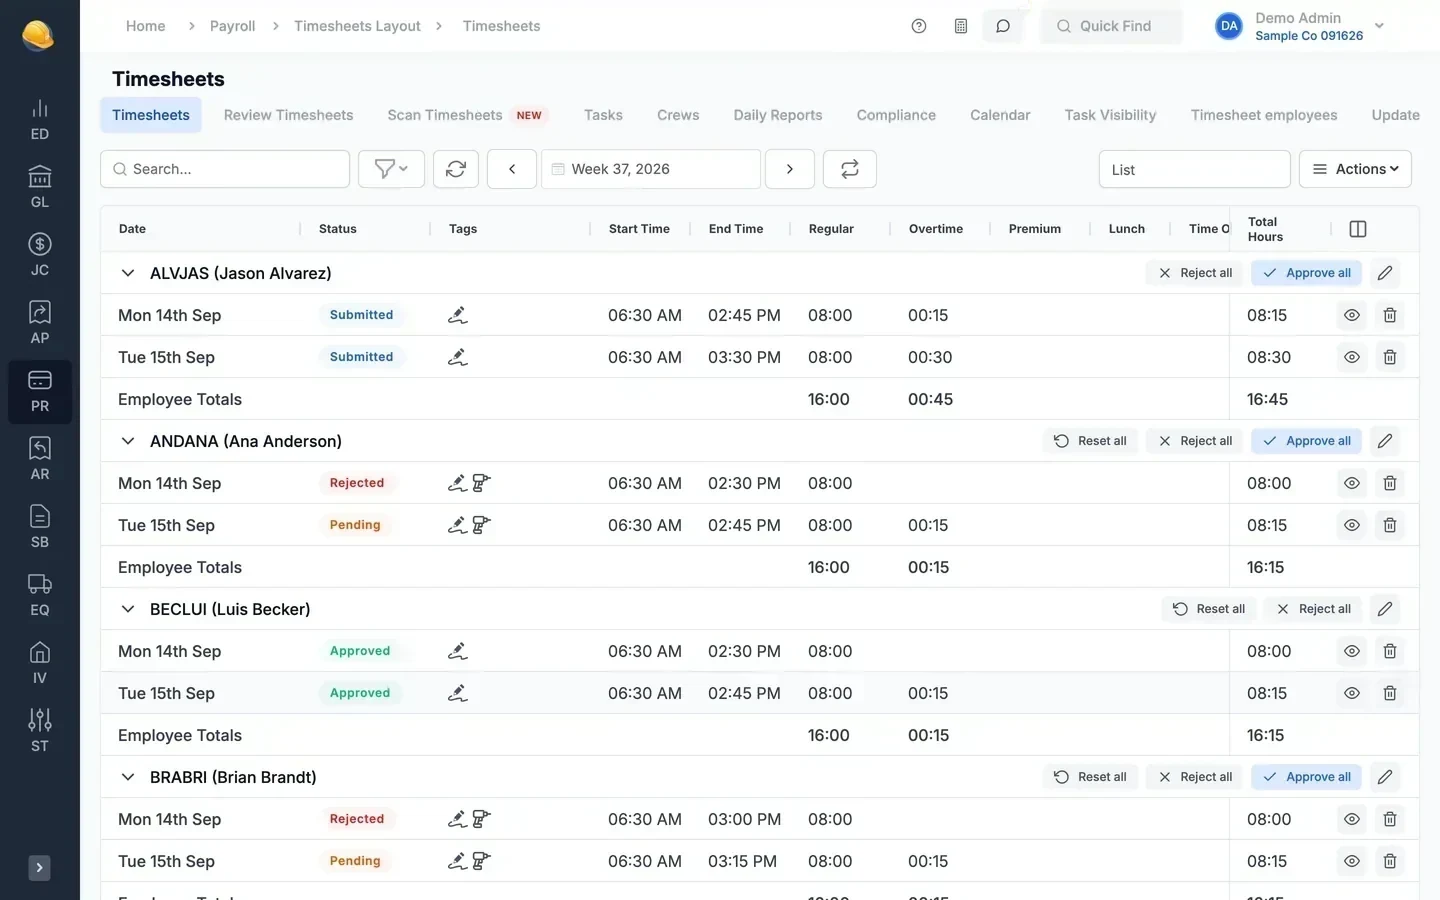Reject all for ANDANA (Ana Anderson)
Screen dimensions: 1440x900
(x=1195, y=441)
